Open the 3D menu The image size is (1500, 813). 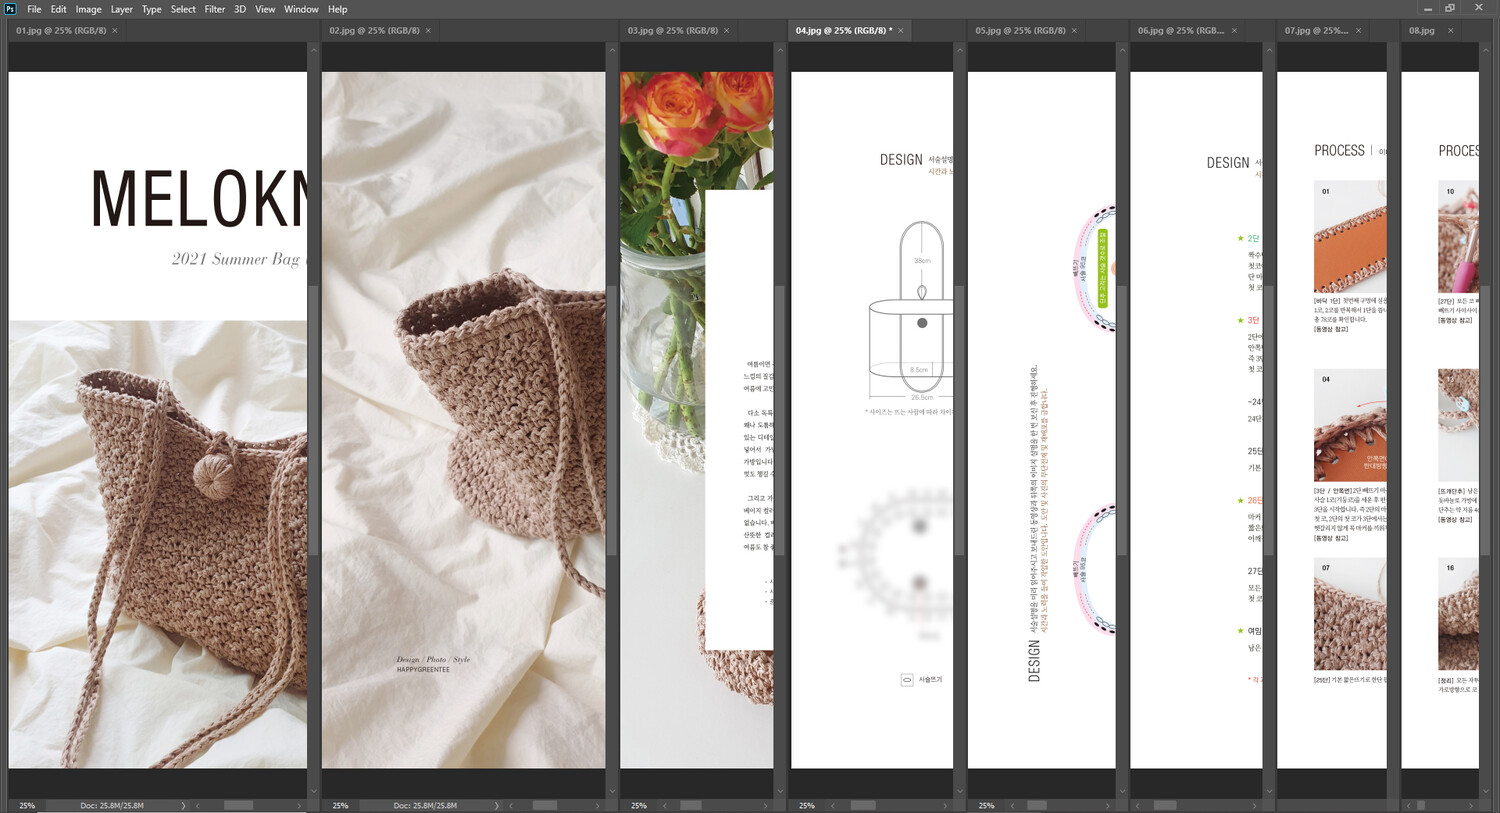[x=240, y=9]
